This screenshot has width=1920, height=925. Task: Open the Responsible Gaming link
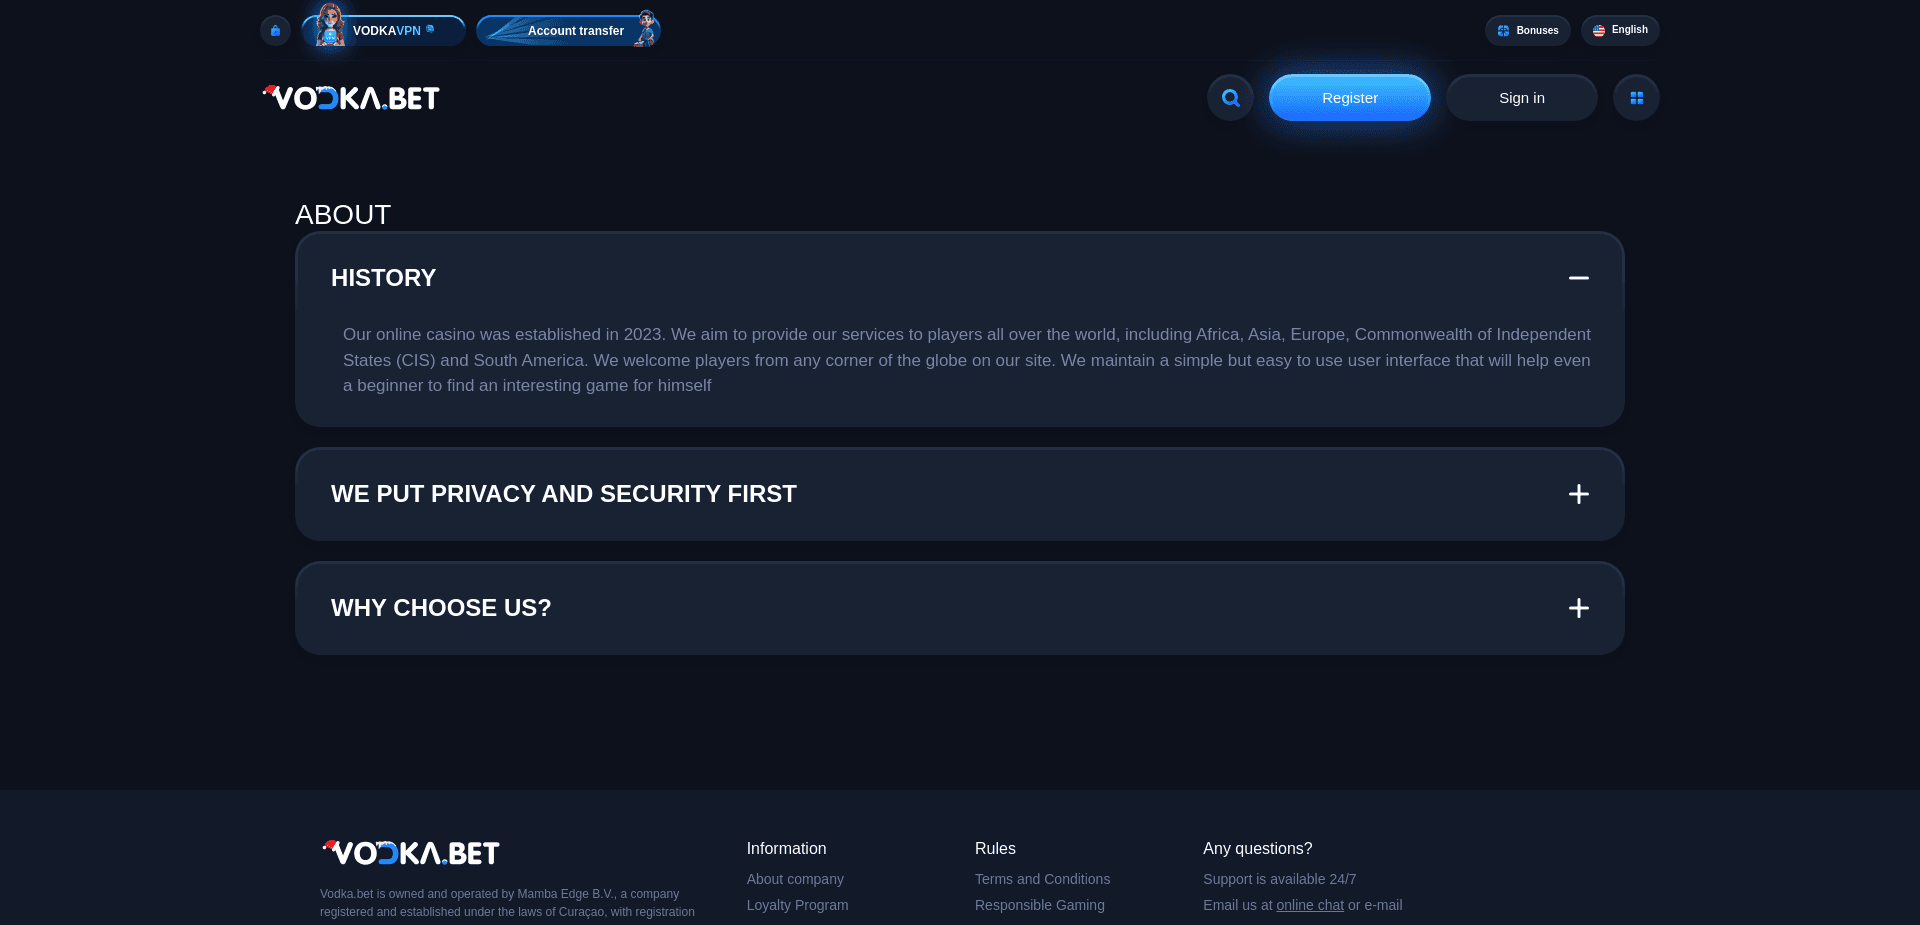[1039, 905]
